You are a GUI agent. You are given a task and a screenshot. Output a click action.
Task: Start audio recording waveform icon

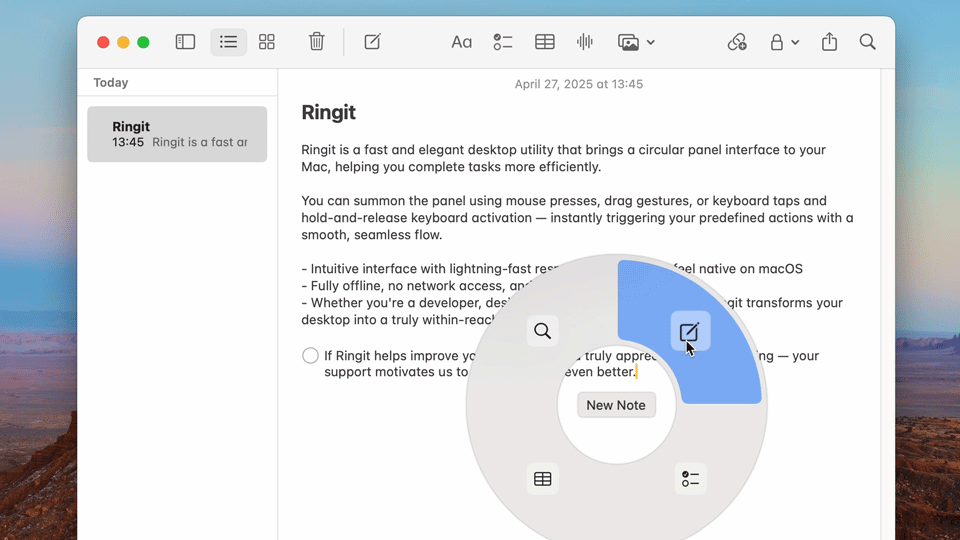coord(585,42)
